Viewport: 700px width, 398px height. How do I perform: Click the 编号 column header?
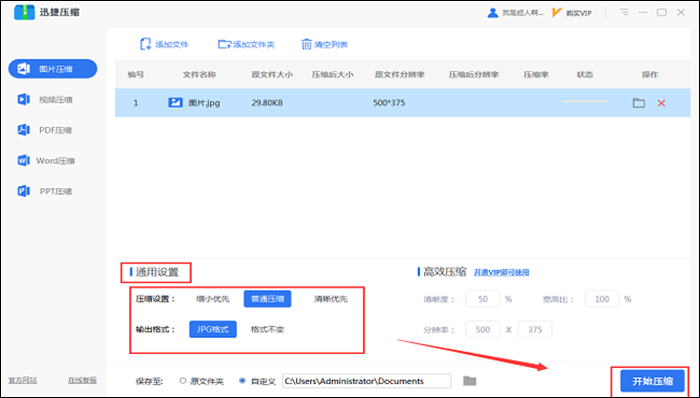(x=136, y=75)
